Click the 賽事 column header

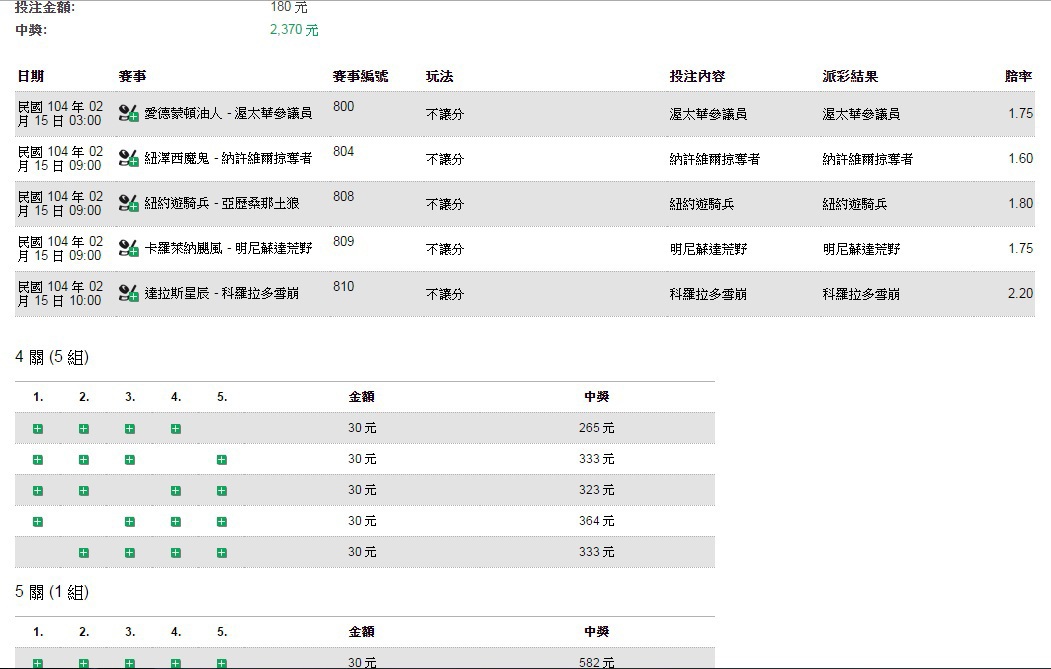point(132,76)
